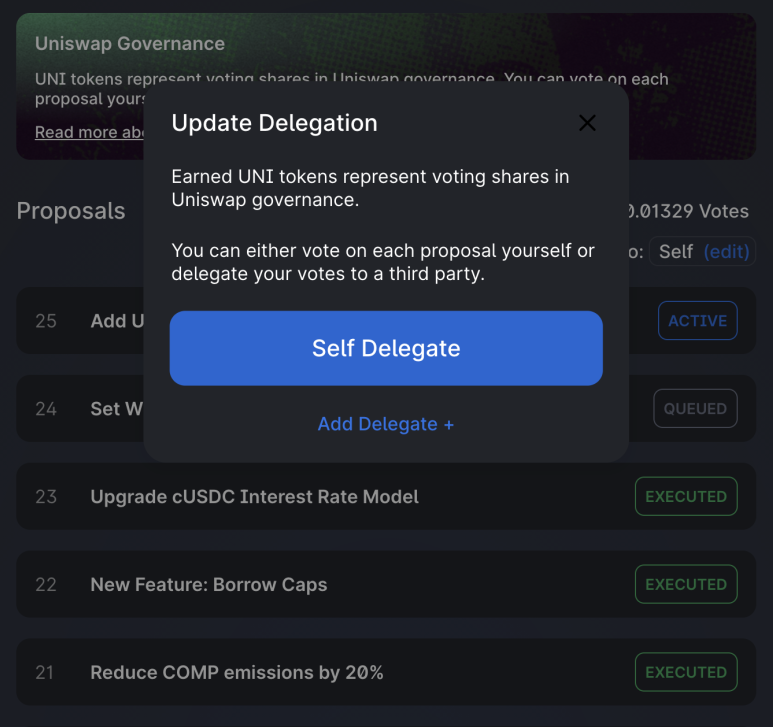Click EXECUTED badge on proposal 21
The height and width of the screenshot is (727, 773).
[685, 673]
